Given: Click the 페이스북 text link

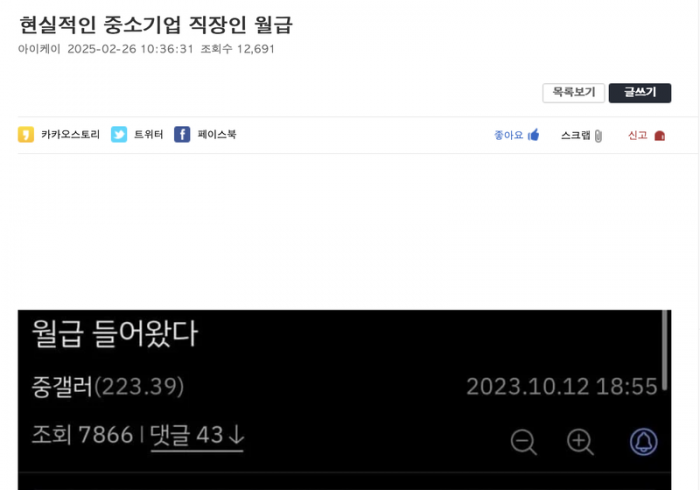Looking at the screenshot, I should coord(217,134).
